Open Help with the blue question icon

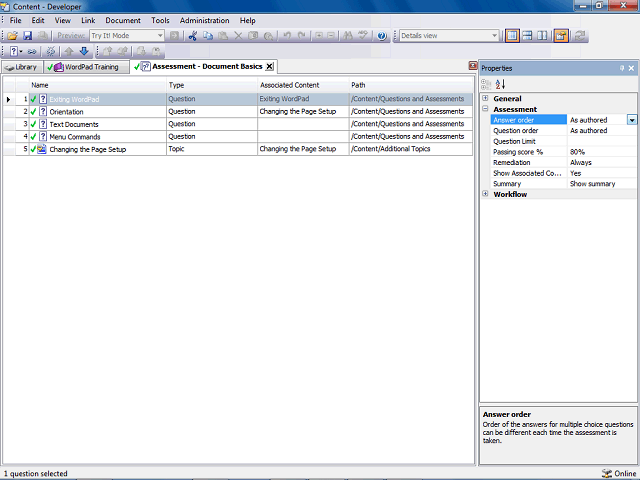pos(382,36)
